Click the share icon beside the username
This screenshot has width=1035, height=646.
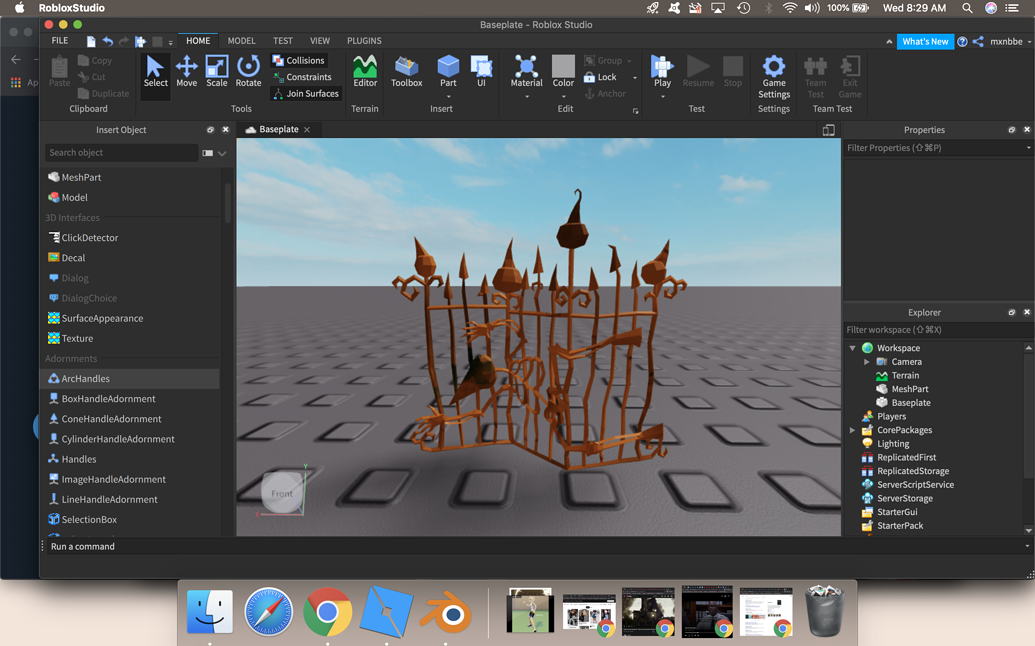tap(978, 42)
